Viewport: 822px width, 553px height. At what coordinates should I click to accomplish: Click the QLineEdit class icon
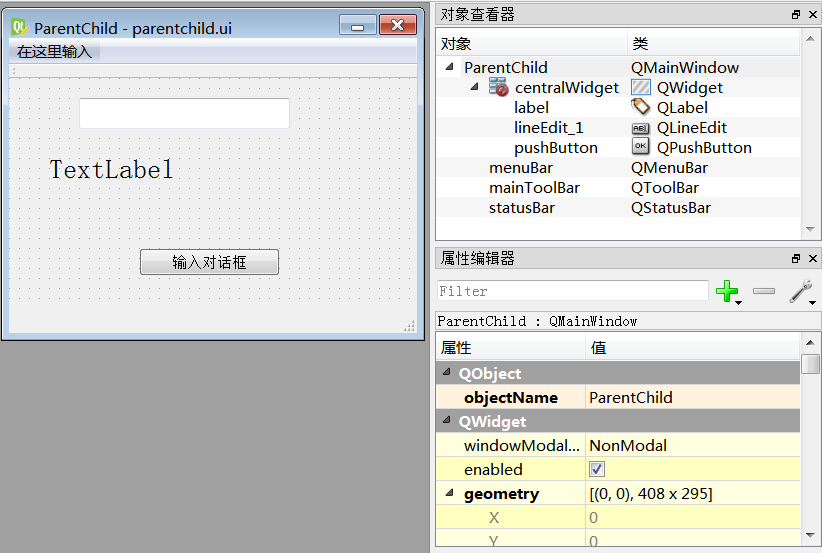[641, 128]
